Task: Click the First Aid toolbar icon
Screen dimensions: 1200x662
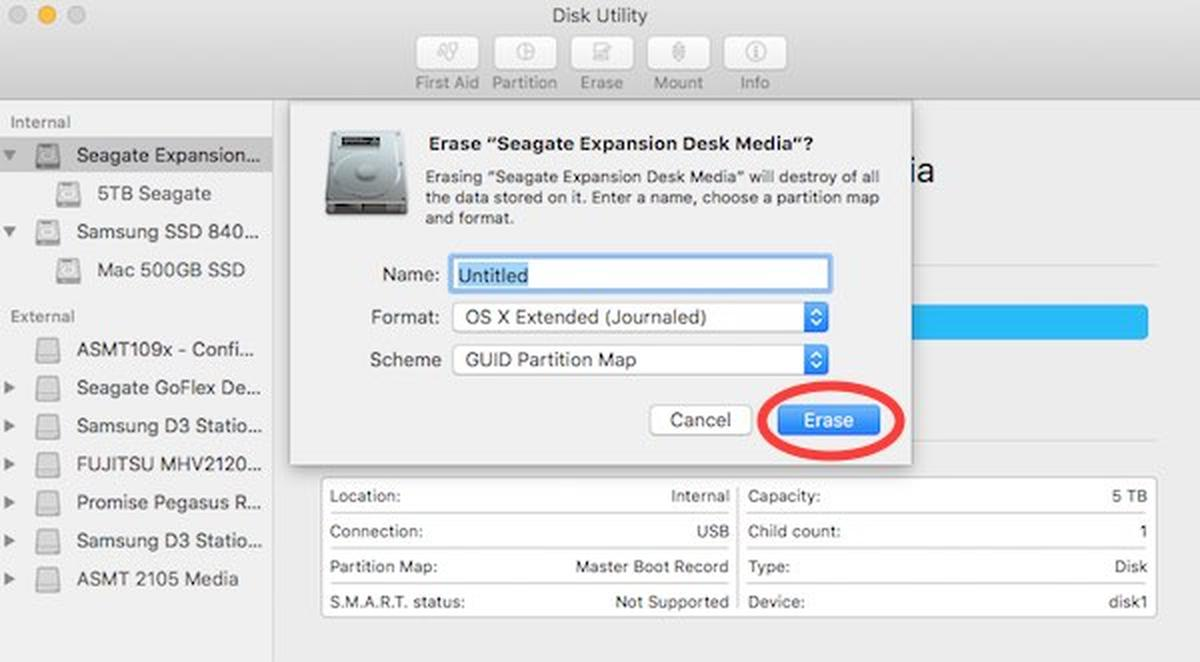Action: [447, 53]
